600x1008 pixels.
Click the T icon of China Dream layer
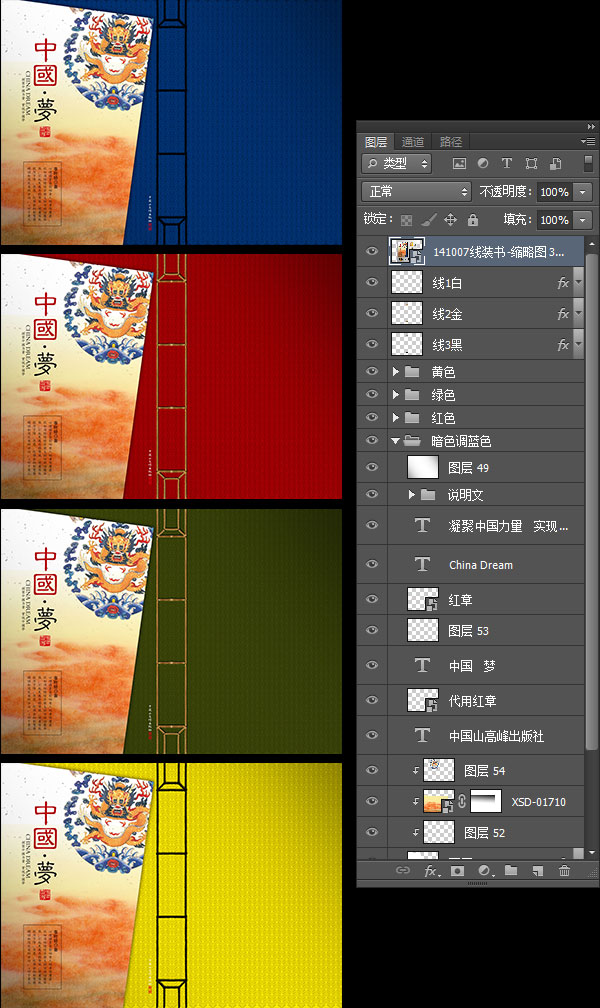click(423, 564)
